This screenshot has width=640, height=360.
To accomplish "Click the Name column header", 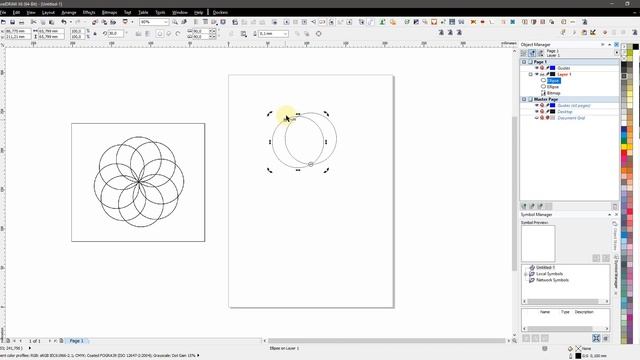I will pos(545,312).
